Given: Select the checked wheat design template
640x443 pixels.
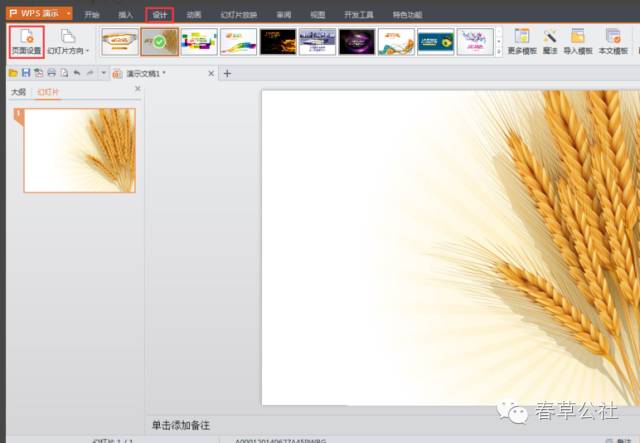Looking at the screenshot, I should click(160, 42).
